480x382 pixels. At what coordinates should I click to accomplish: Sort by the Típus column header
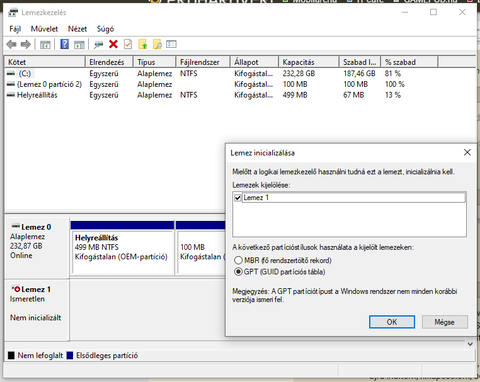pos(155,62)
